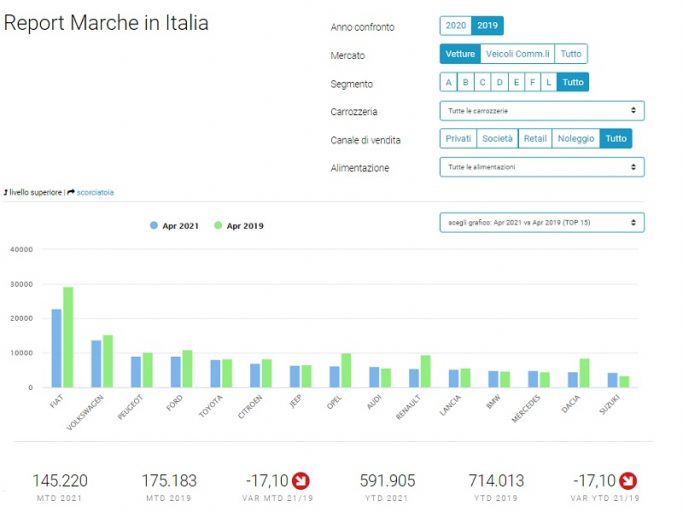This screenshot has height=512, width=683.
Task: Click FIAT green Apr 2019 bar
Action: coord(68,337)
